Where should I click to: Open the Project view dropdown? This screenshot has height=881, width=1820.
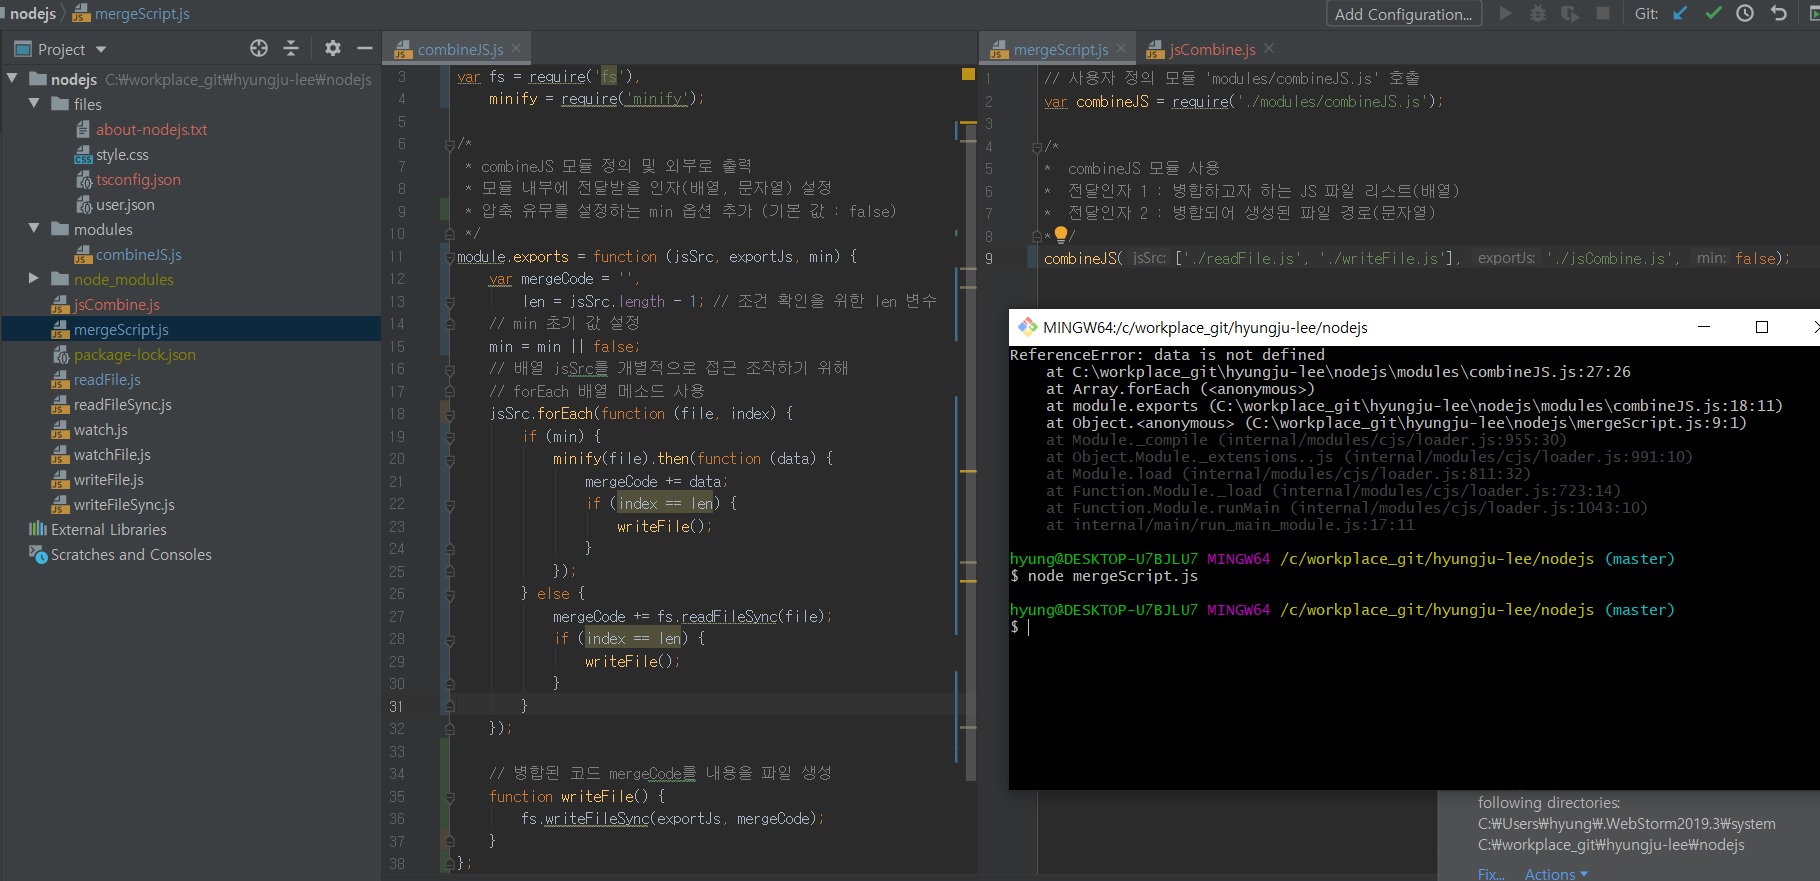point(100,50)
